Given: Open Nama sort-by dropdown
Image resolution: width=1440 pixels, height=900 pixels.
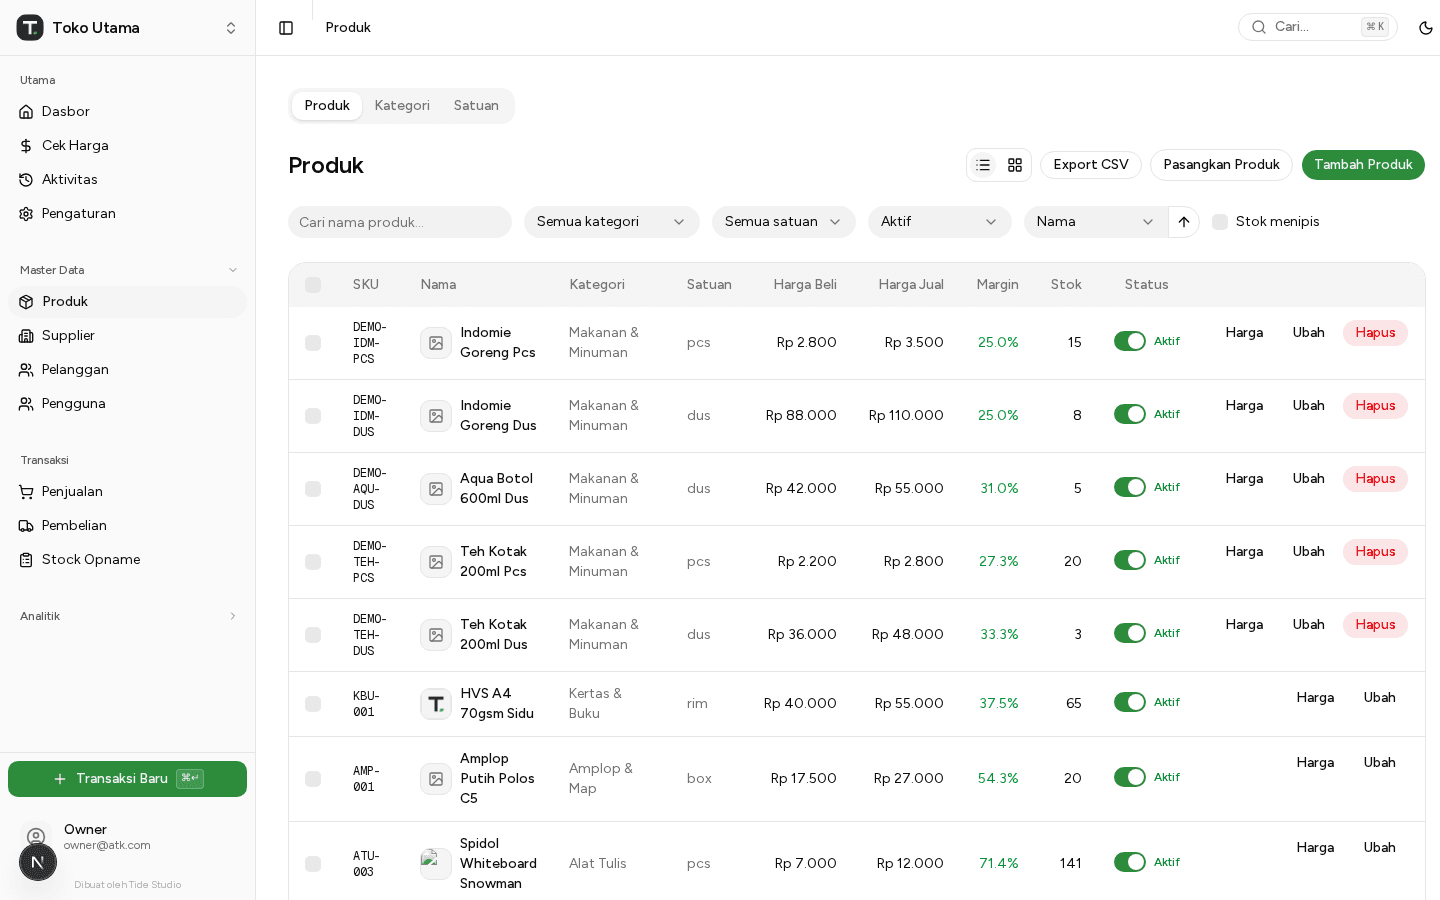Looking at the screenshot, I should point(1096,222).
